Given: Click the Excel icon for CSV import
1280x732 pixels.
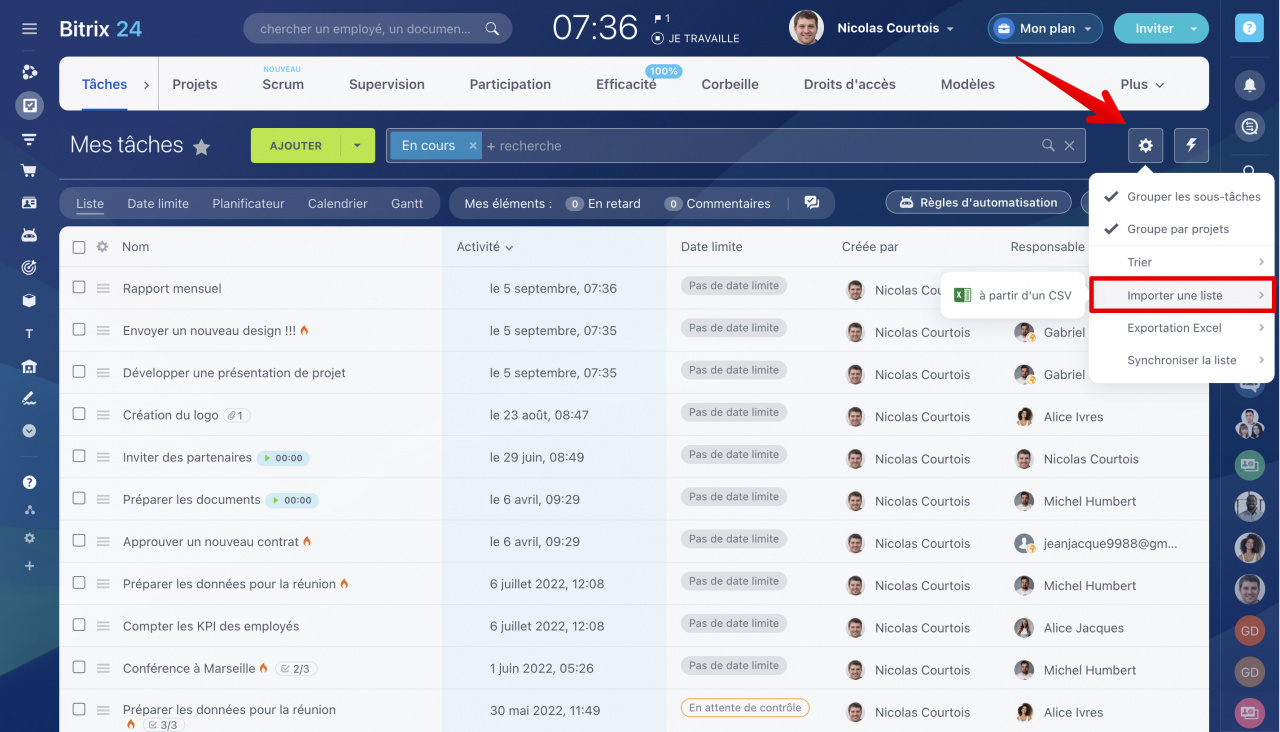Looking at the screenshot, I should (962, 295).
